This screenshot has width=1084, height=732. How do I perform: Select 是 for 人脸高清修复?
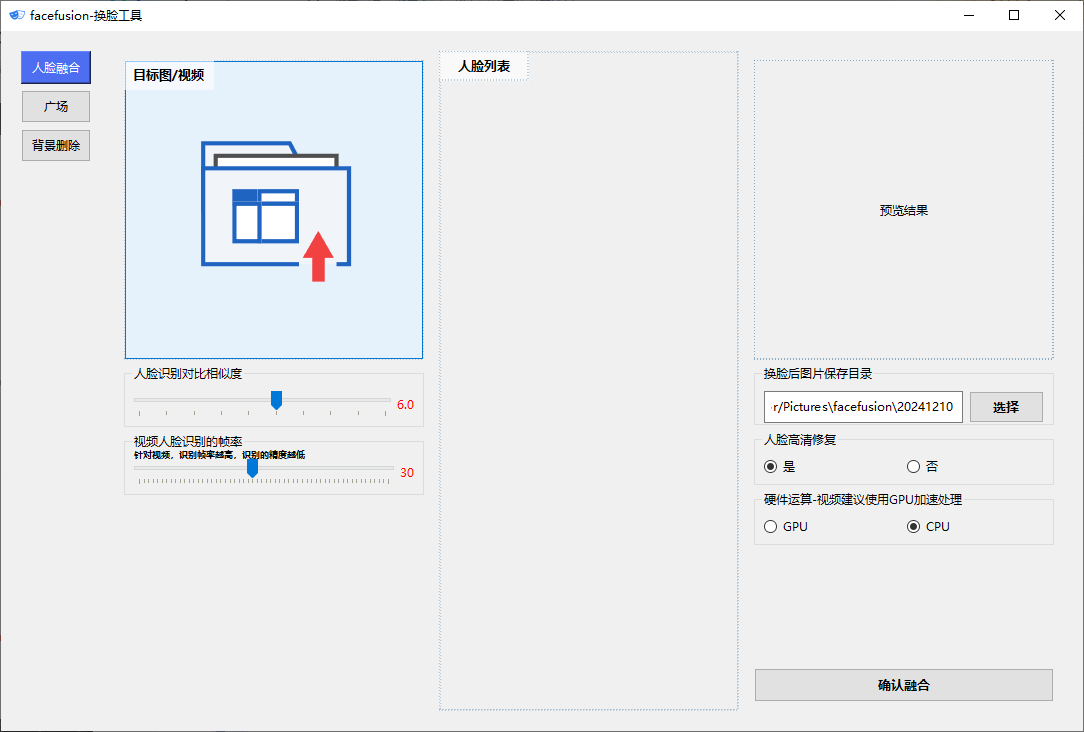(779, 467)
